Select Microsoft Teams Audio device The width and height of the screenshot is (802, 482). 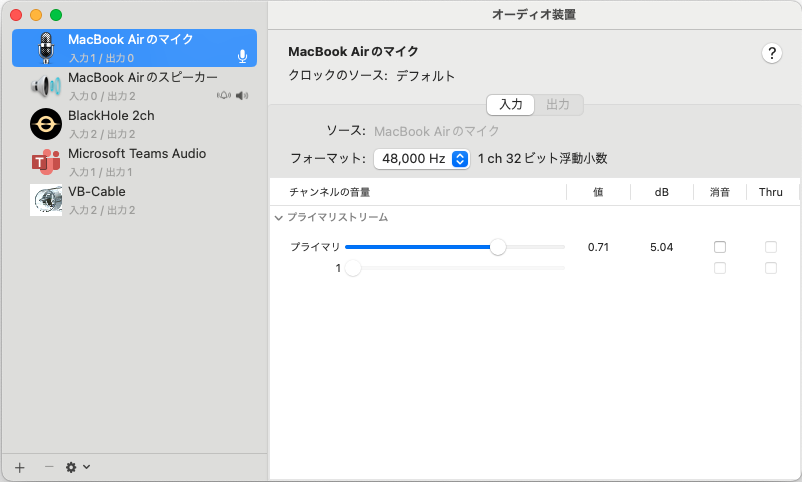pyautogui.click(x=135, y=162)
